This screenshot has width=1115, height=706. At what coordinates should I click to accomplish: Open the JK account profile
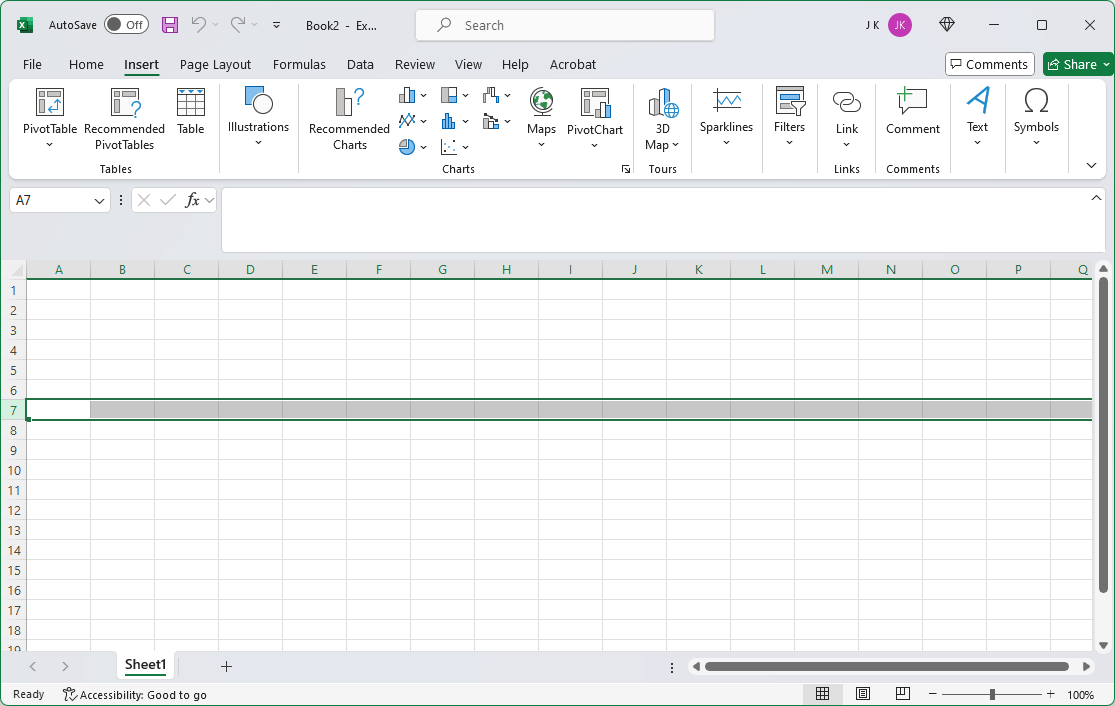pyautogui.click(x=900, y=25)
